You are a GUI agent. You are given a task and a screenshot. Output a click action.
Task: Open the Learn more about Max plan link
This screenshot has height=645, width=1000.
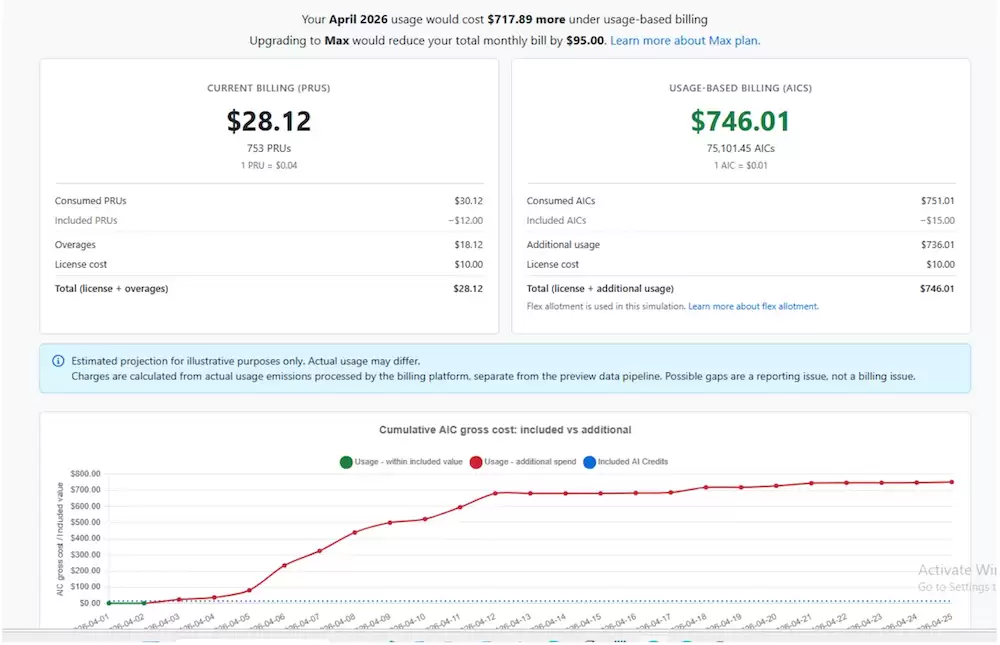[685, 40]
